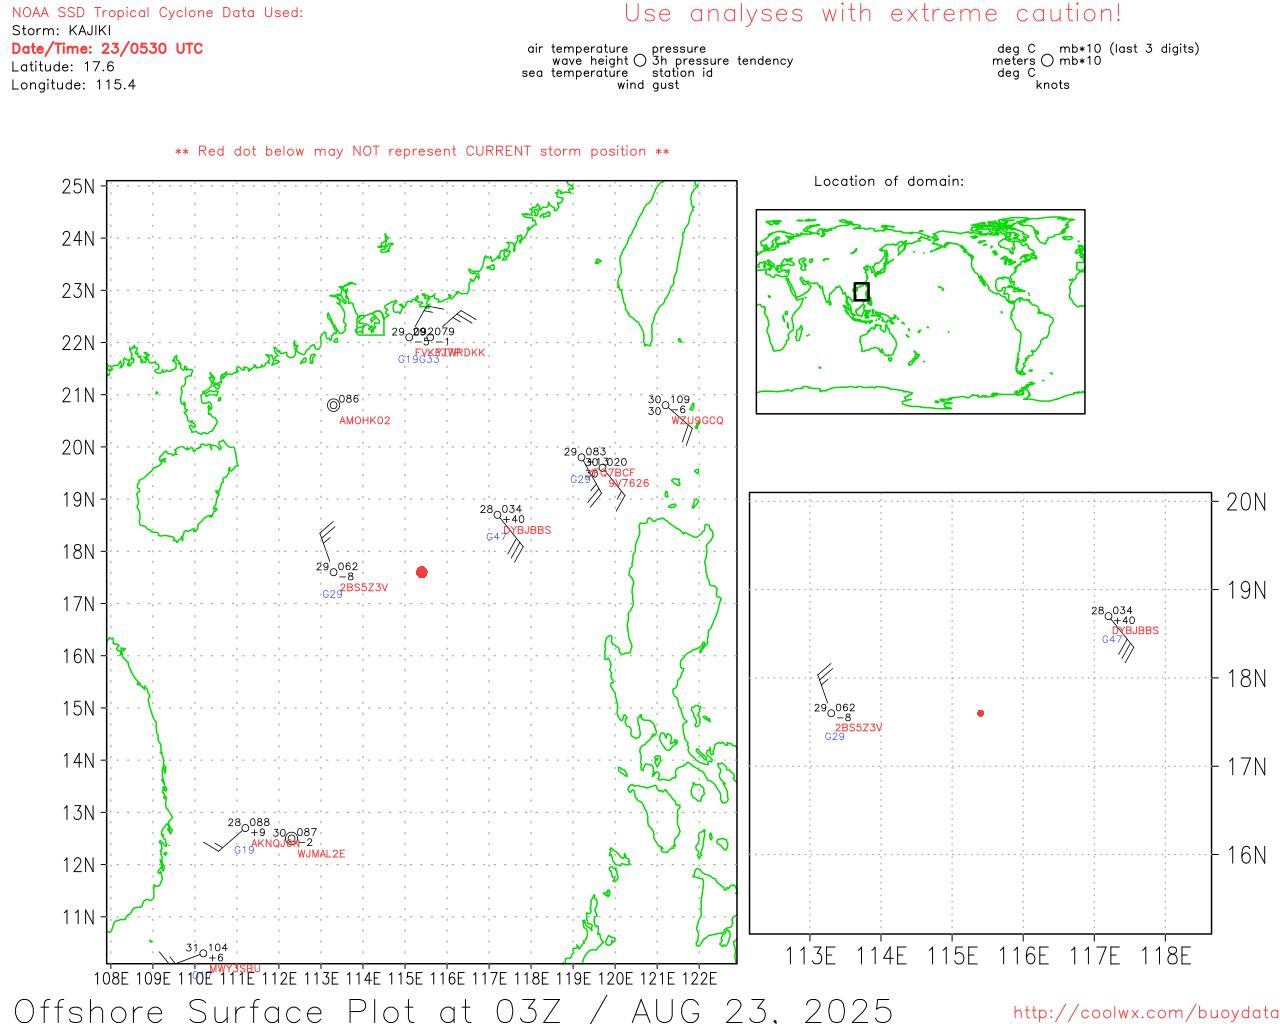Image resolution: width=1280 pixels, height=1024 pixels.
Task: Click the 'Location of domain:' label
Action: click(x=889, y=181)
